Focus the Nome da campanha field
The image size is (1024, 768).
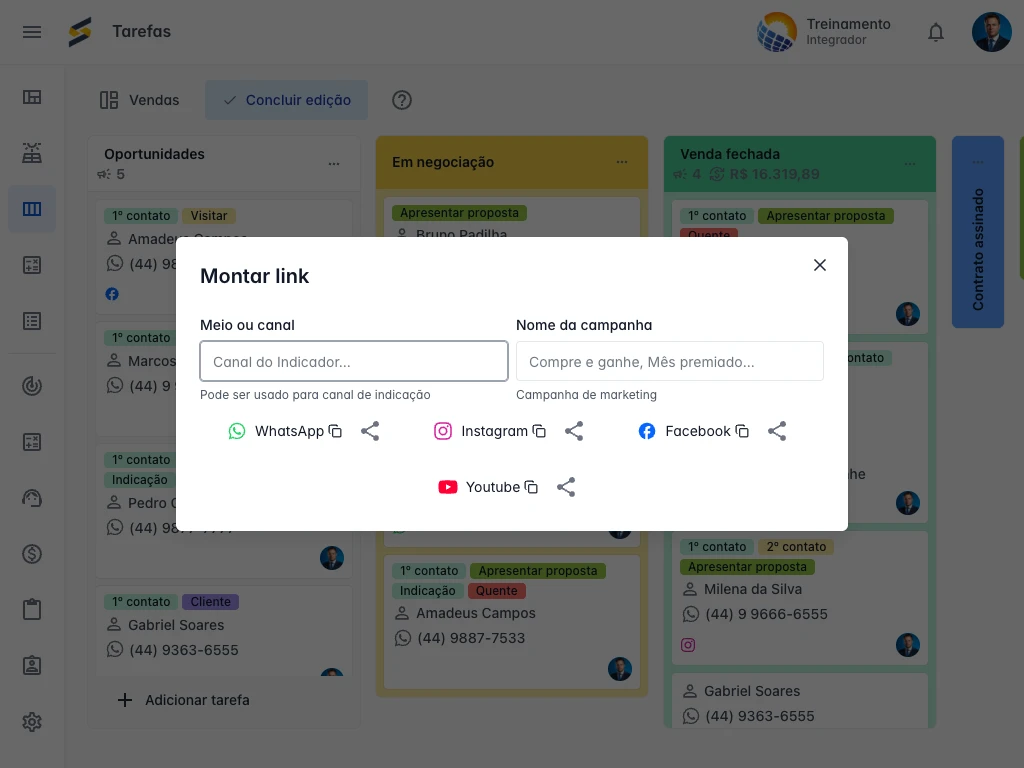pos(670,362)
